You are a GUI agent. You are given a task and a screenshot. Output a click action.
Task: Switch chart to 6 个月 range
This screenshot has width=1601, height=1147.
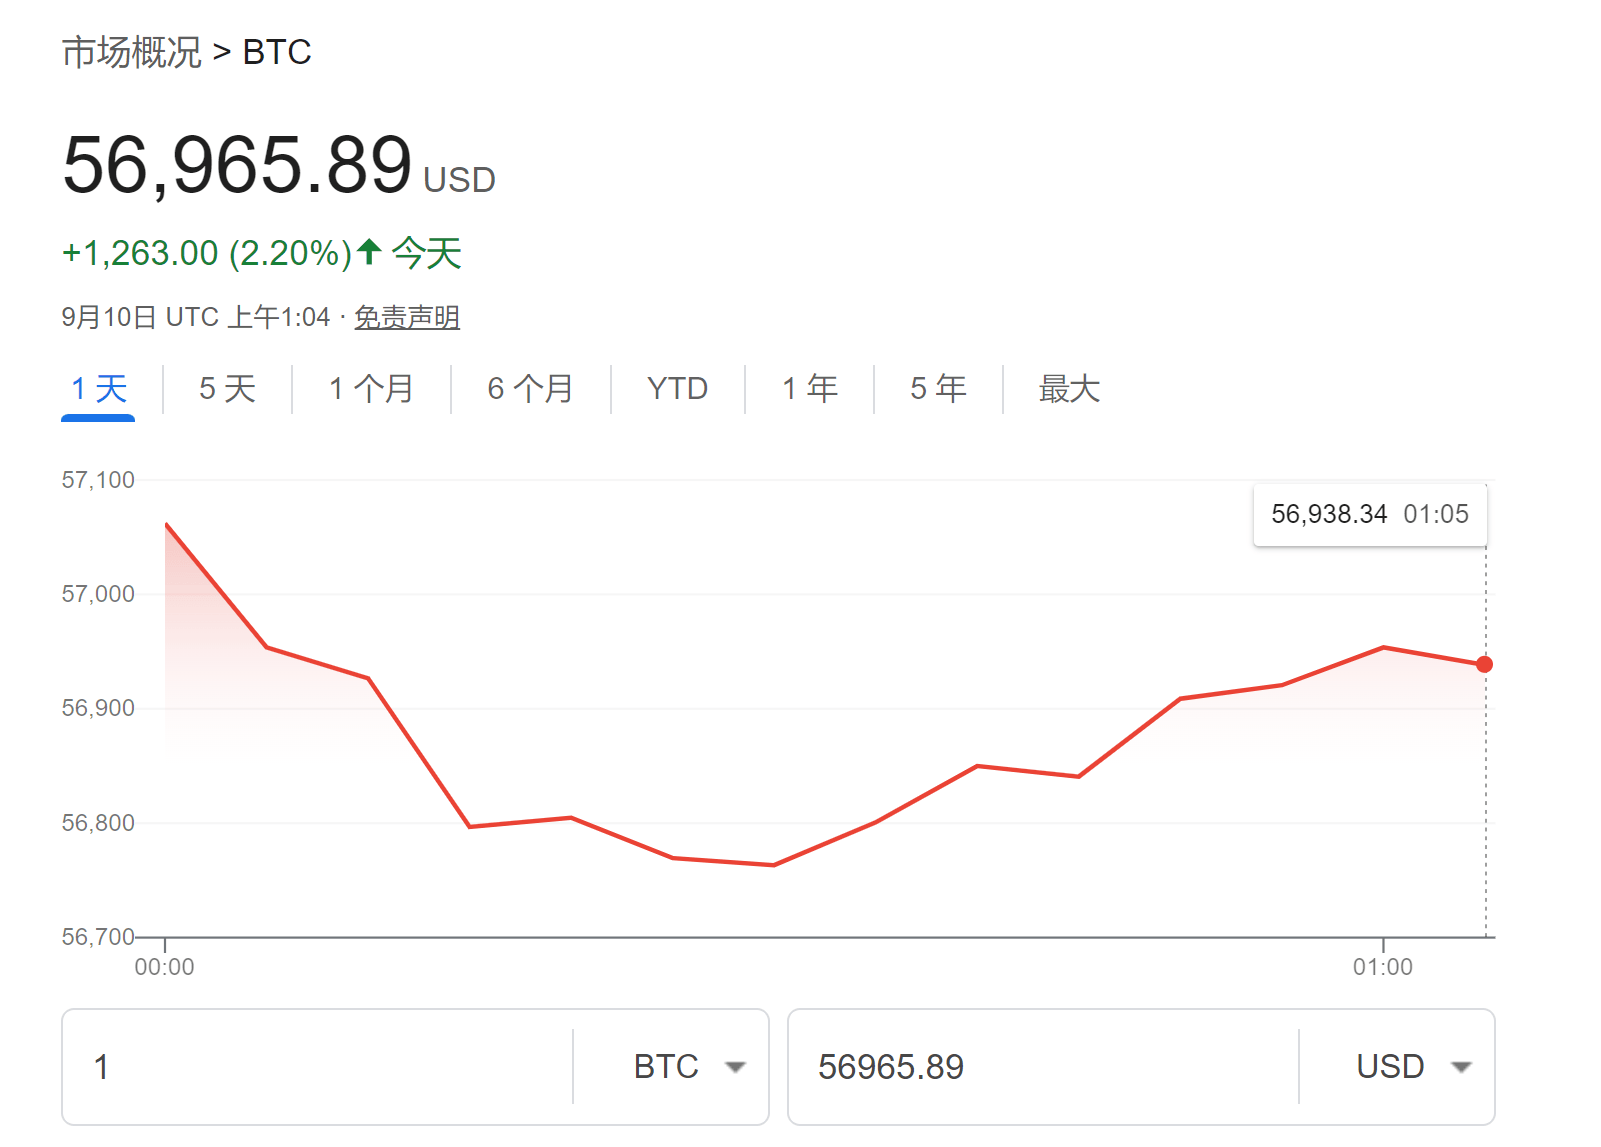(x=530, y=389)
